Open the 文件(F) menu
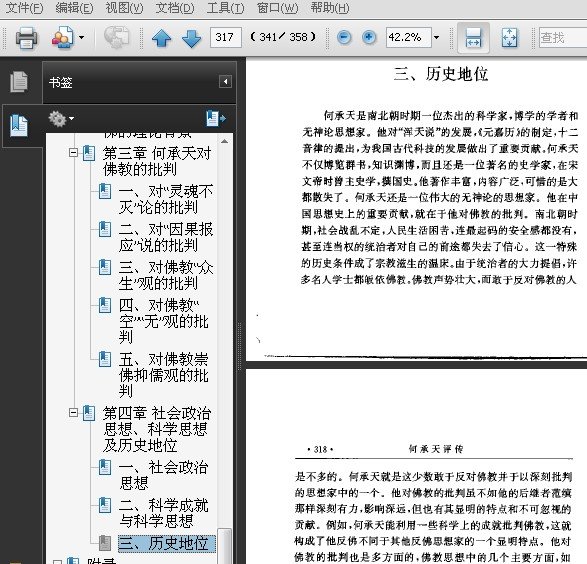 coord(24,8)
